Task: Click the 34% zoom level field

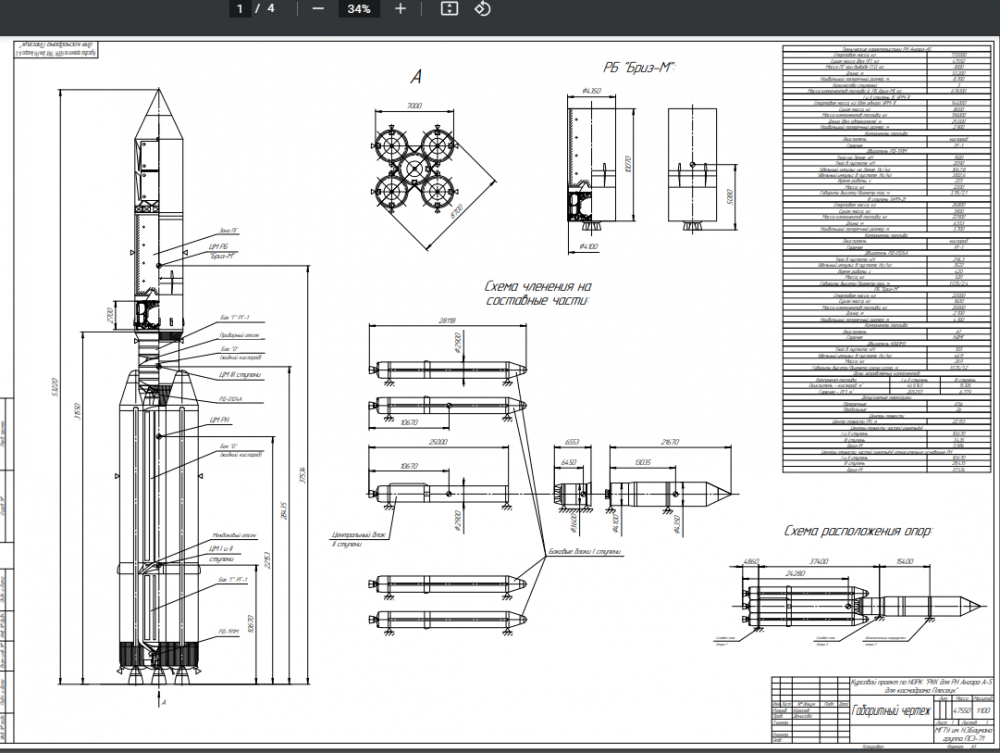Action: point(358,9)
